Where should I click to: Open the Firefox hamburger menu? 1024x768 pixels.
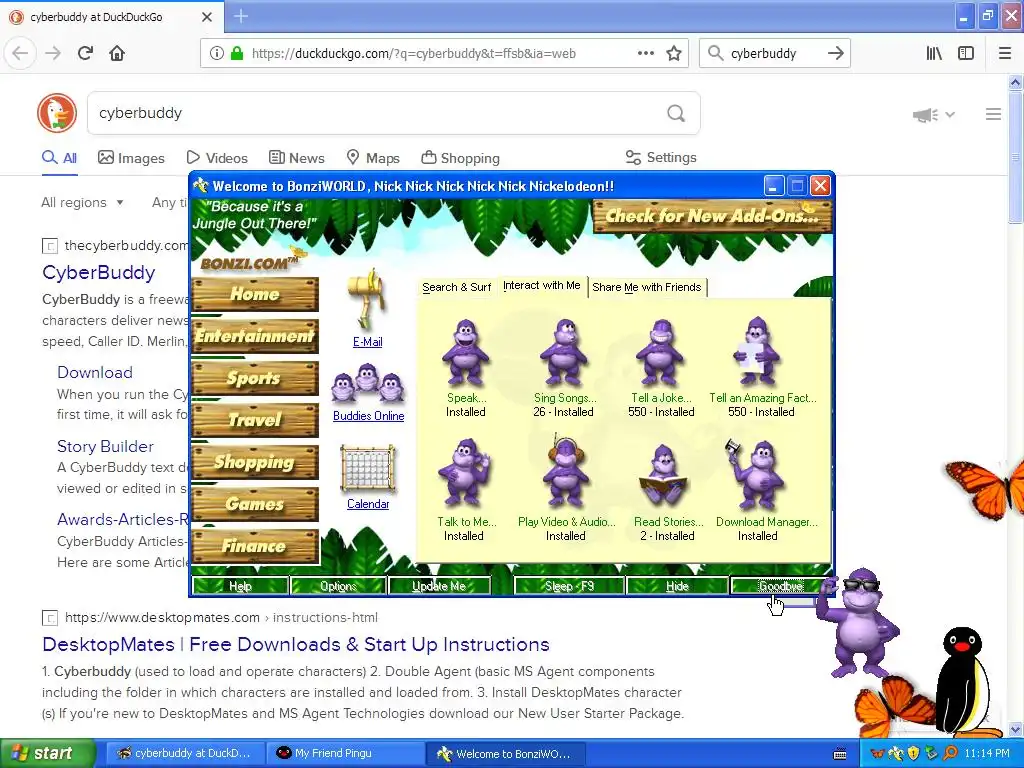point(1005,53)
